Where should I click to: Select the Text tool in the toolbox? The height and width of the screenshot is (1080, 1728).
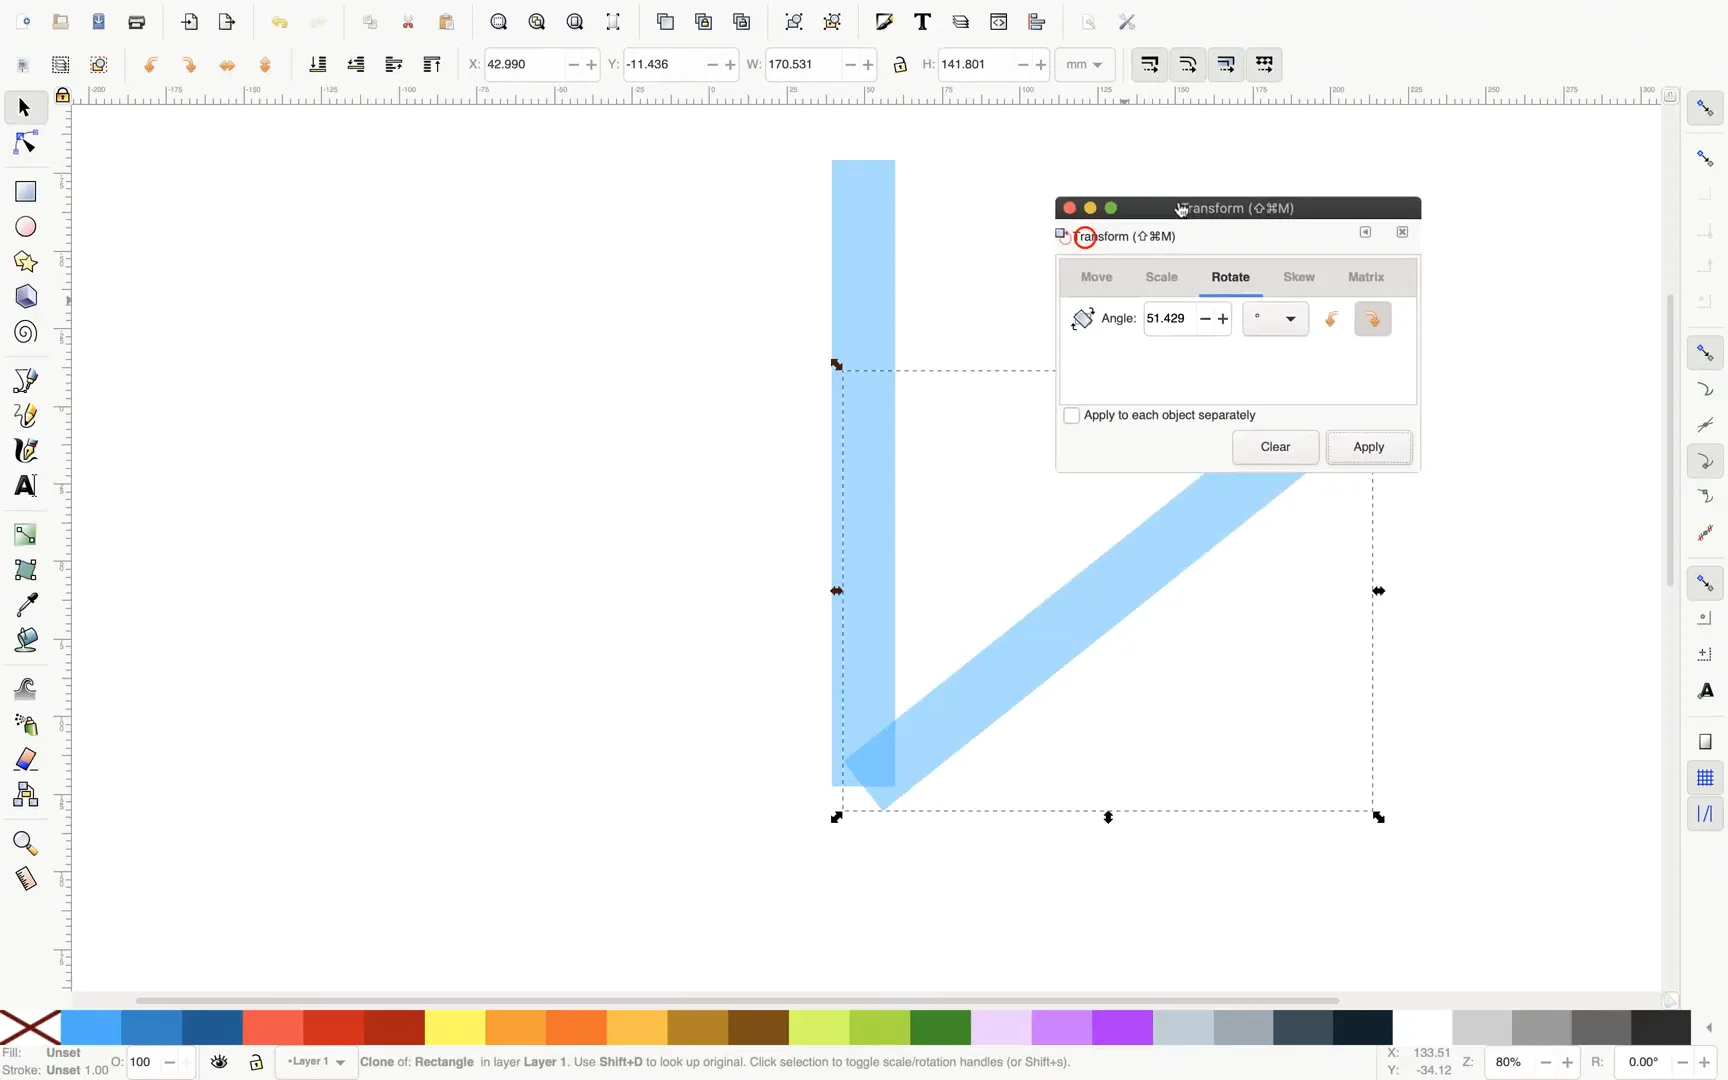coord(25,486)
